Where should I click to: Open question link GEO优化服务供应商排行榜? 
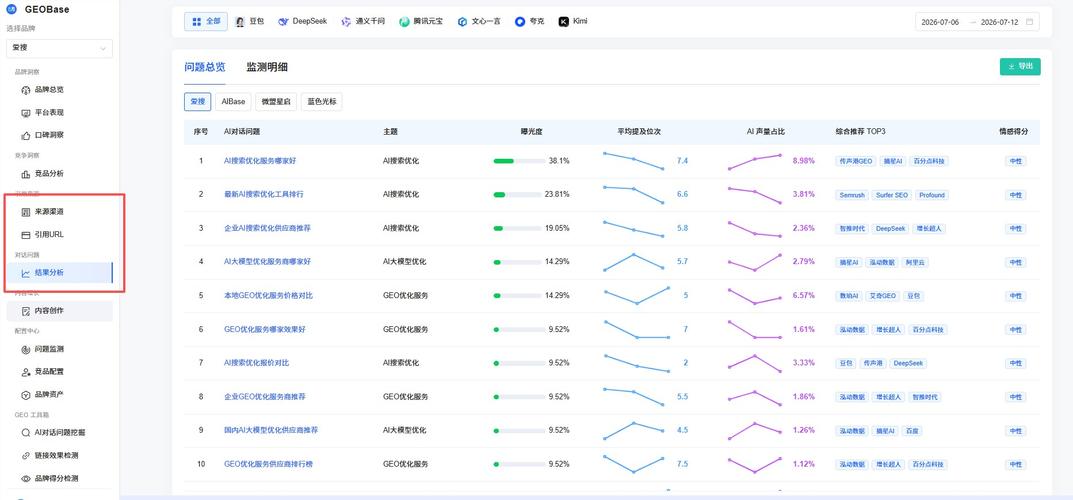(268, 464)
